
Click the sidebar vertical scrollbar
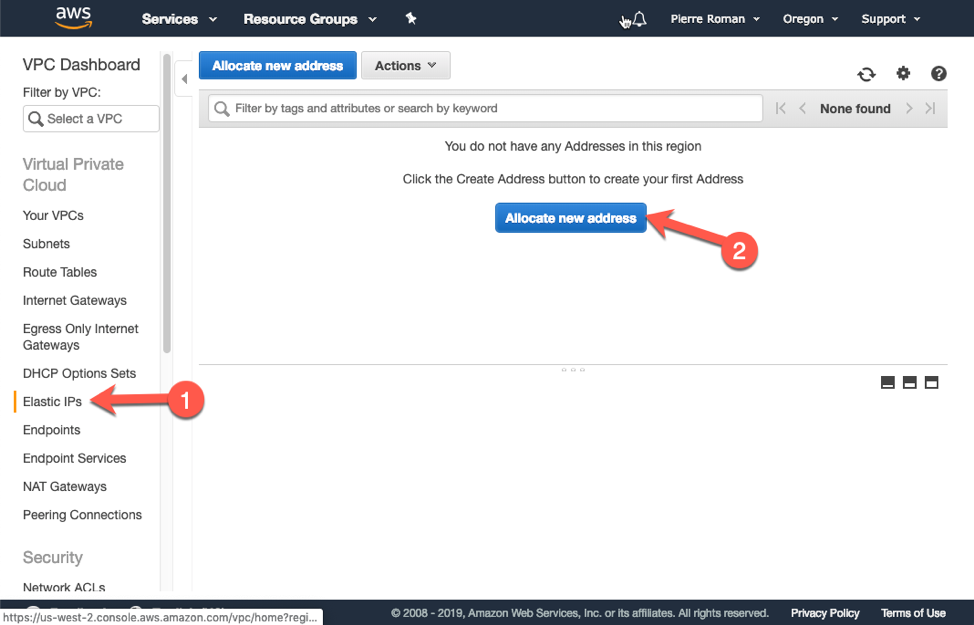[x=166, y=204]
